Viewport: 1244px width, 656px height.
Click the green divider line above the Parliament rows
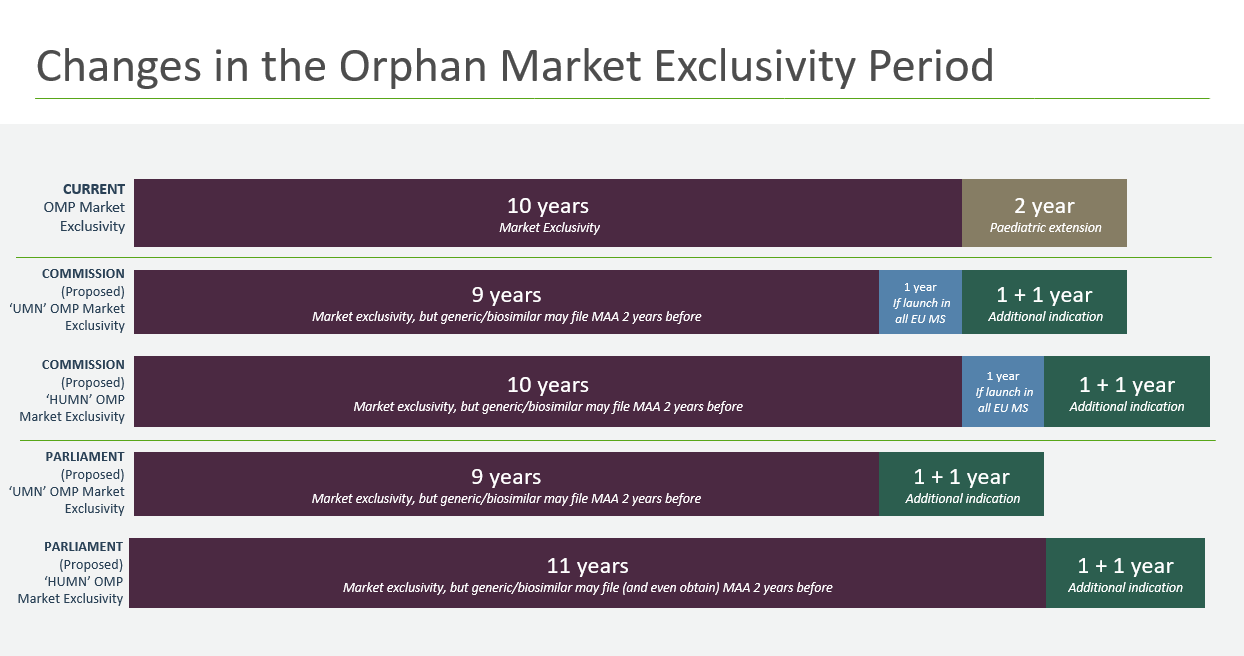coord(617,441)
